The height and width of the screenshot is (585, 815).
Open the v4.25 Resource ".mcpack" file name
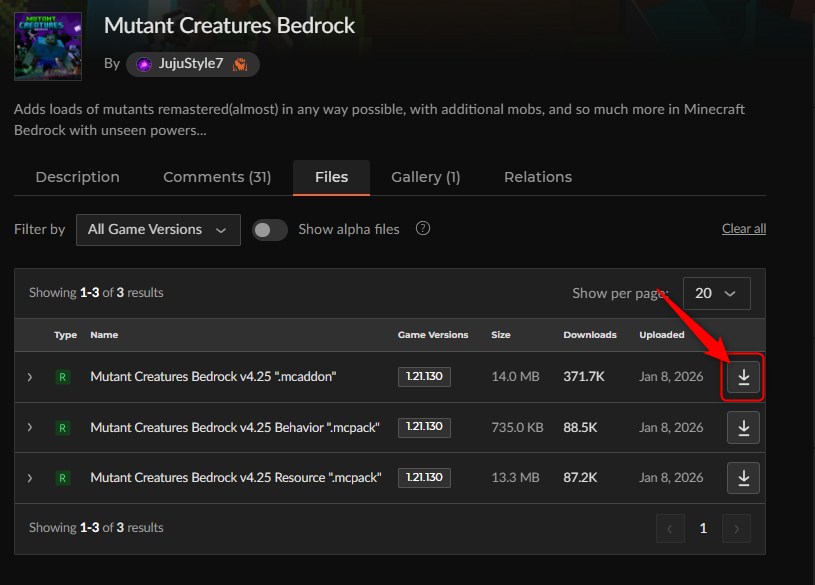(236, 477)
